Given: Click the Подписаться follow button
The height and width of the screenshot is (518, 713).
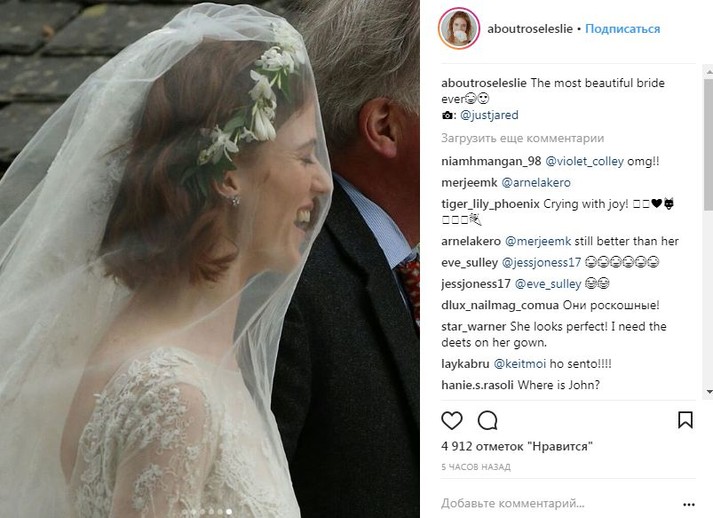Looking at the screenshot, I should click(622, 29).
